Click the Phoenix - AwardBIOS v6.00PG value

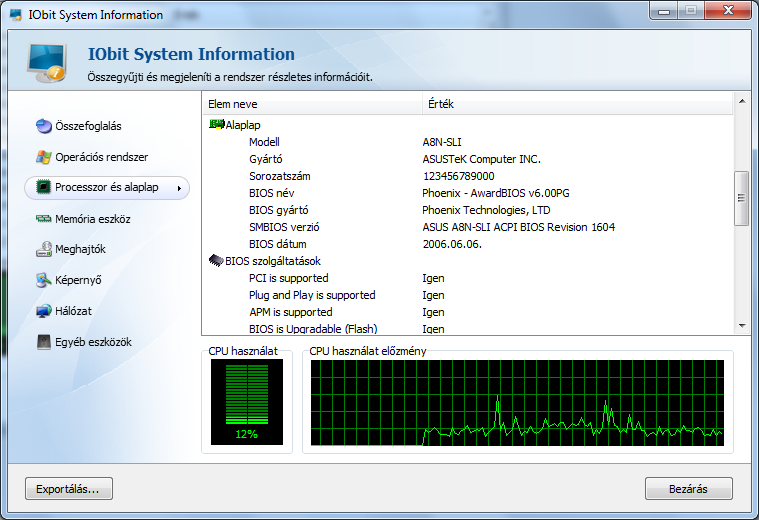click(x=496, y=193)
